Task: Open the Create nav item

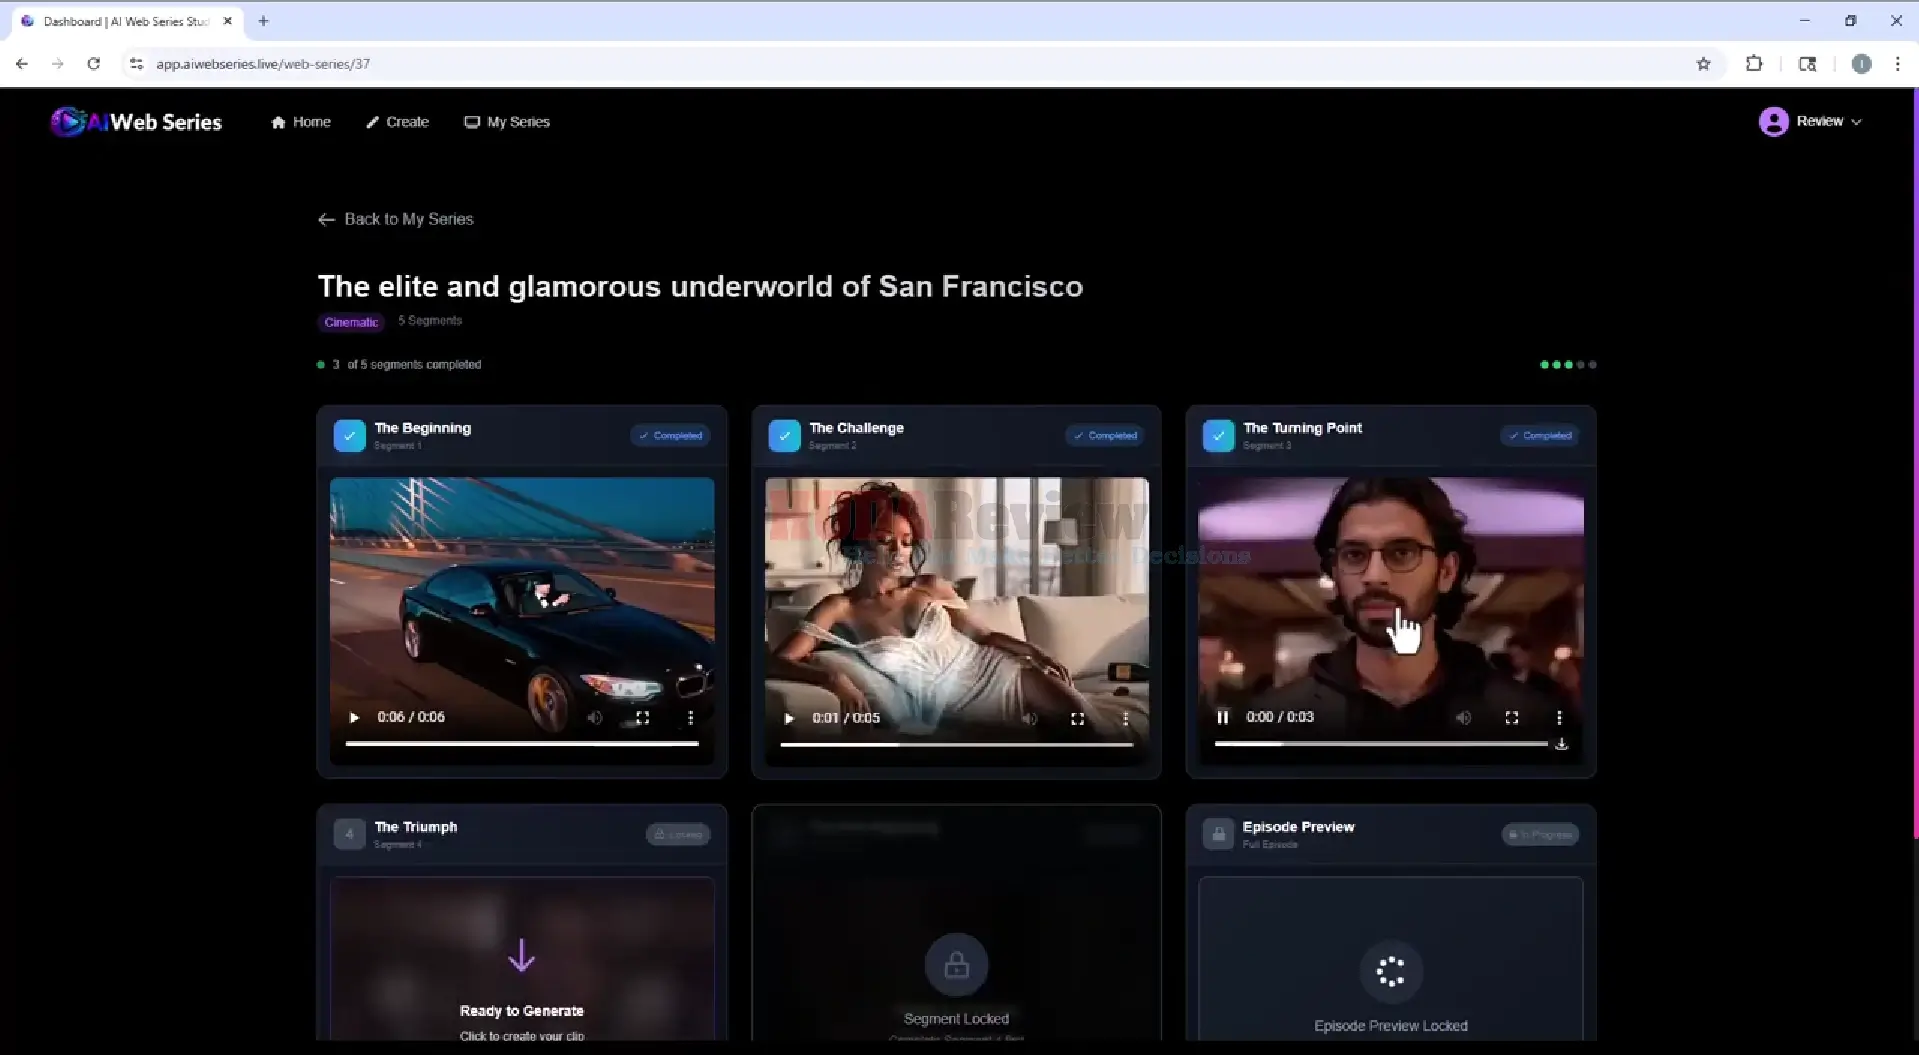Action: pyautogui.click(x=397, y=122)
